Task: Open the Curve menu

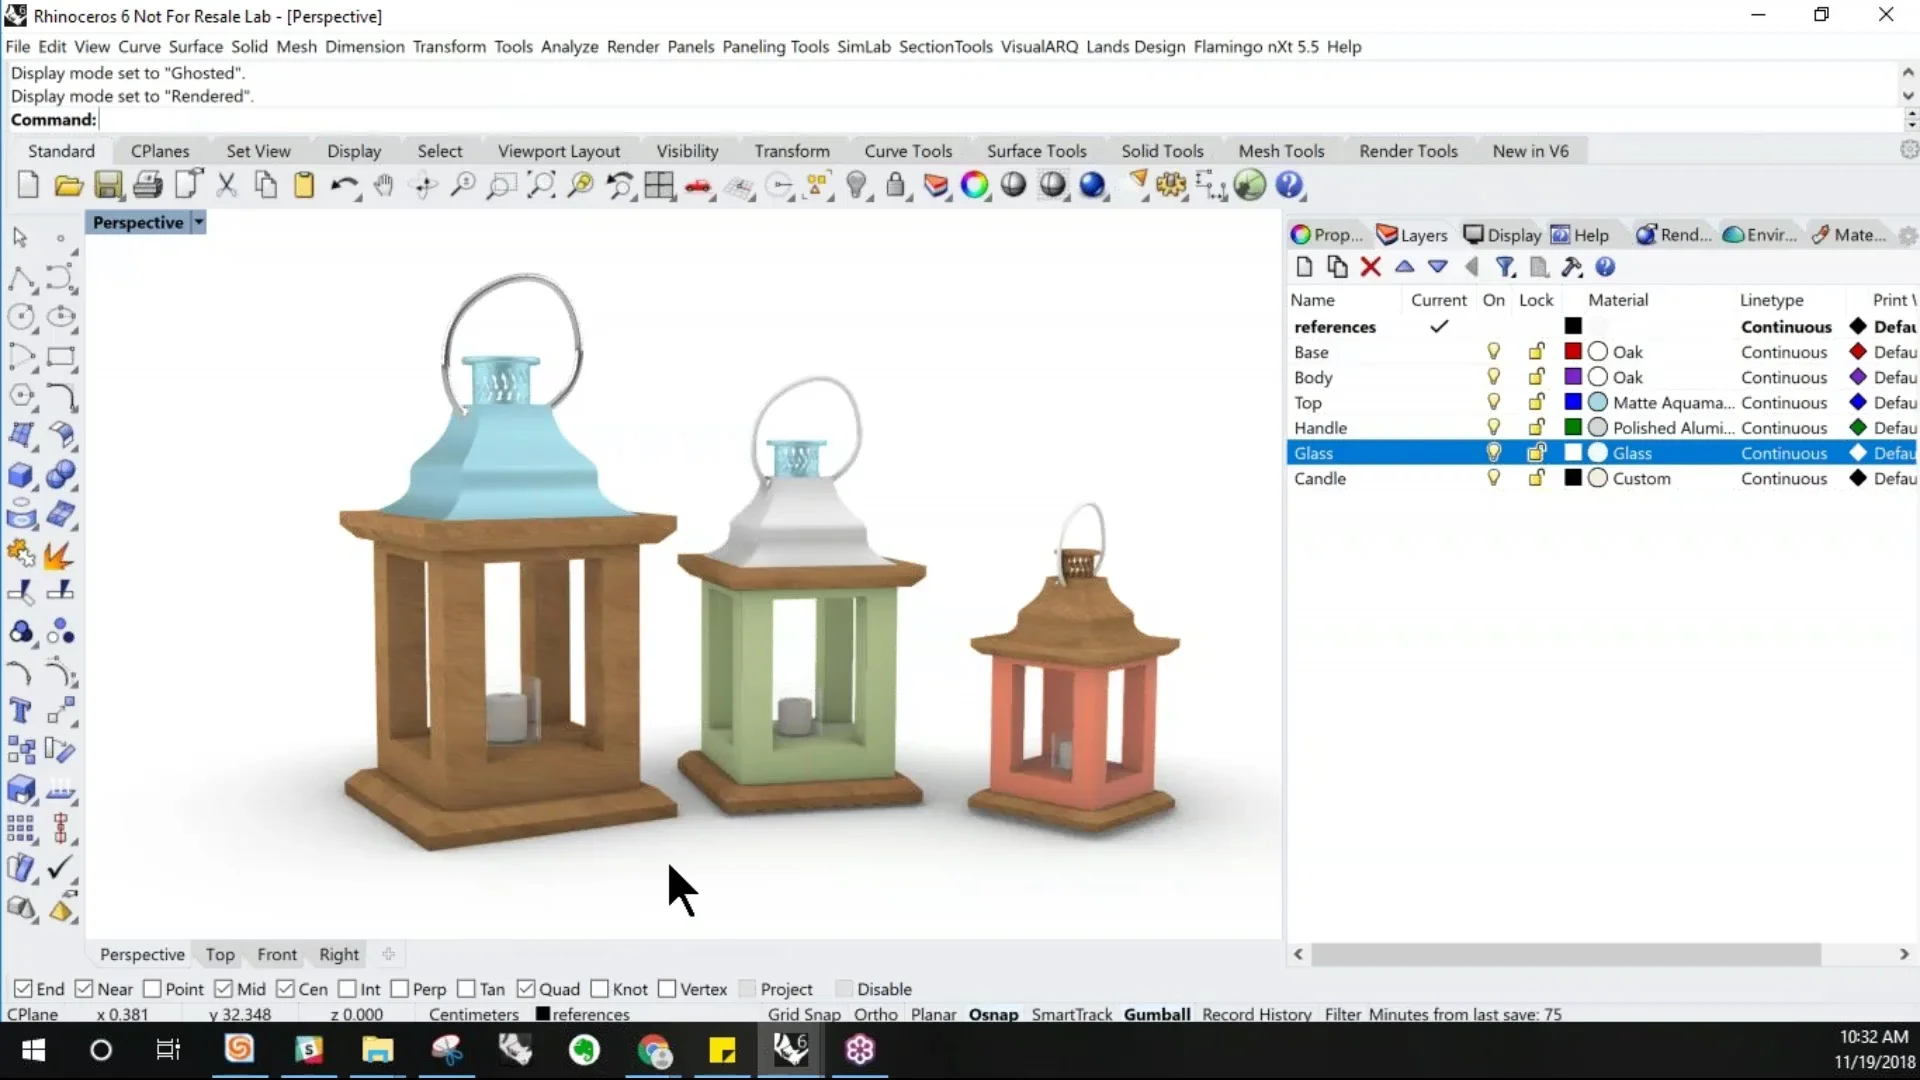Action: (x=139, y=46)
